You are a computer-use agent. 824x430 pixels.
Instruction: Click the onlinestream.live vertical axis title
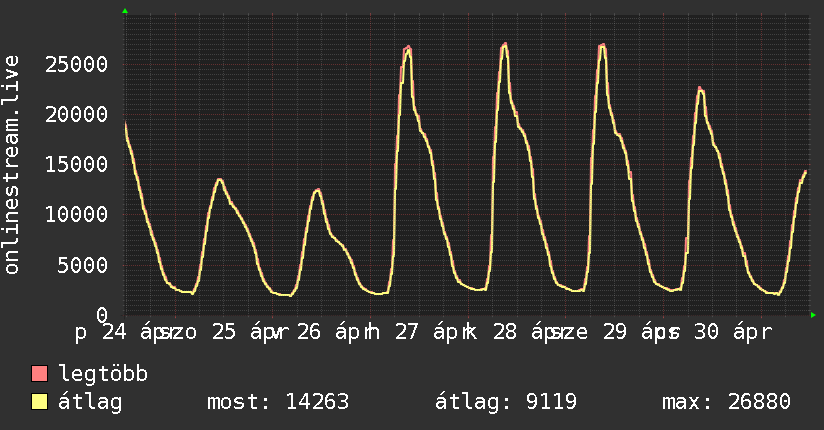[12, 165]
